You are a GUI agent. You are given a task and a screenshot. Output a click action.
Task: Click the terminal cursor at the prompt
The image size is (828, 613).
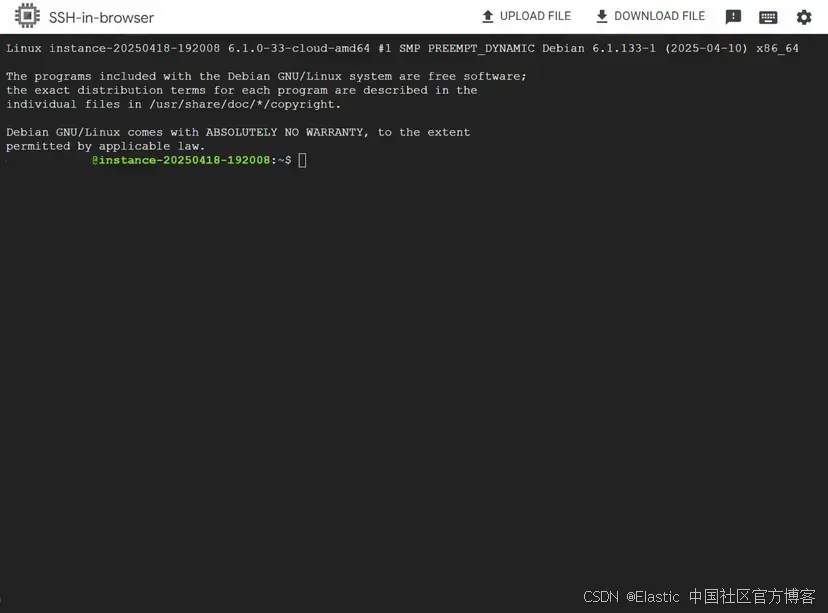click(303, 160)
